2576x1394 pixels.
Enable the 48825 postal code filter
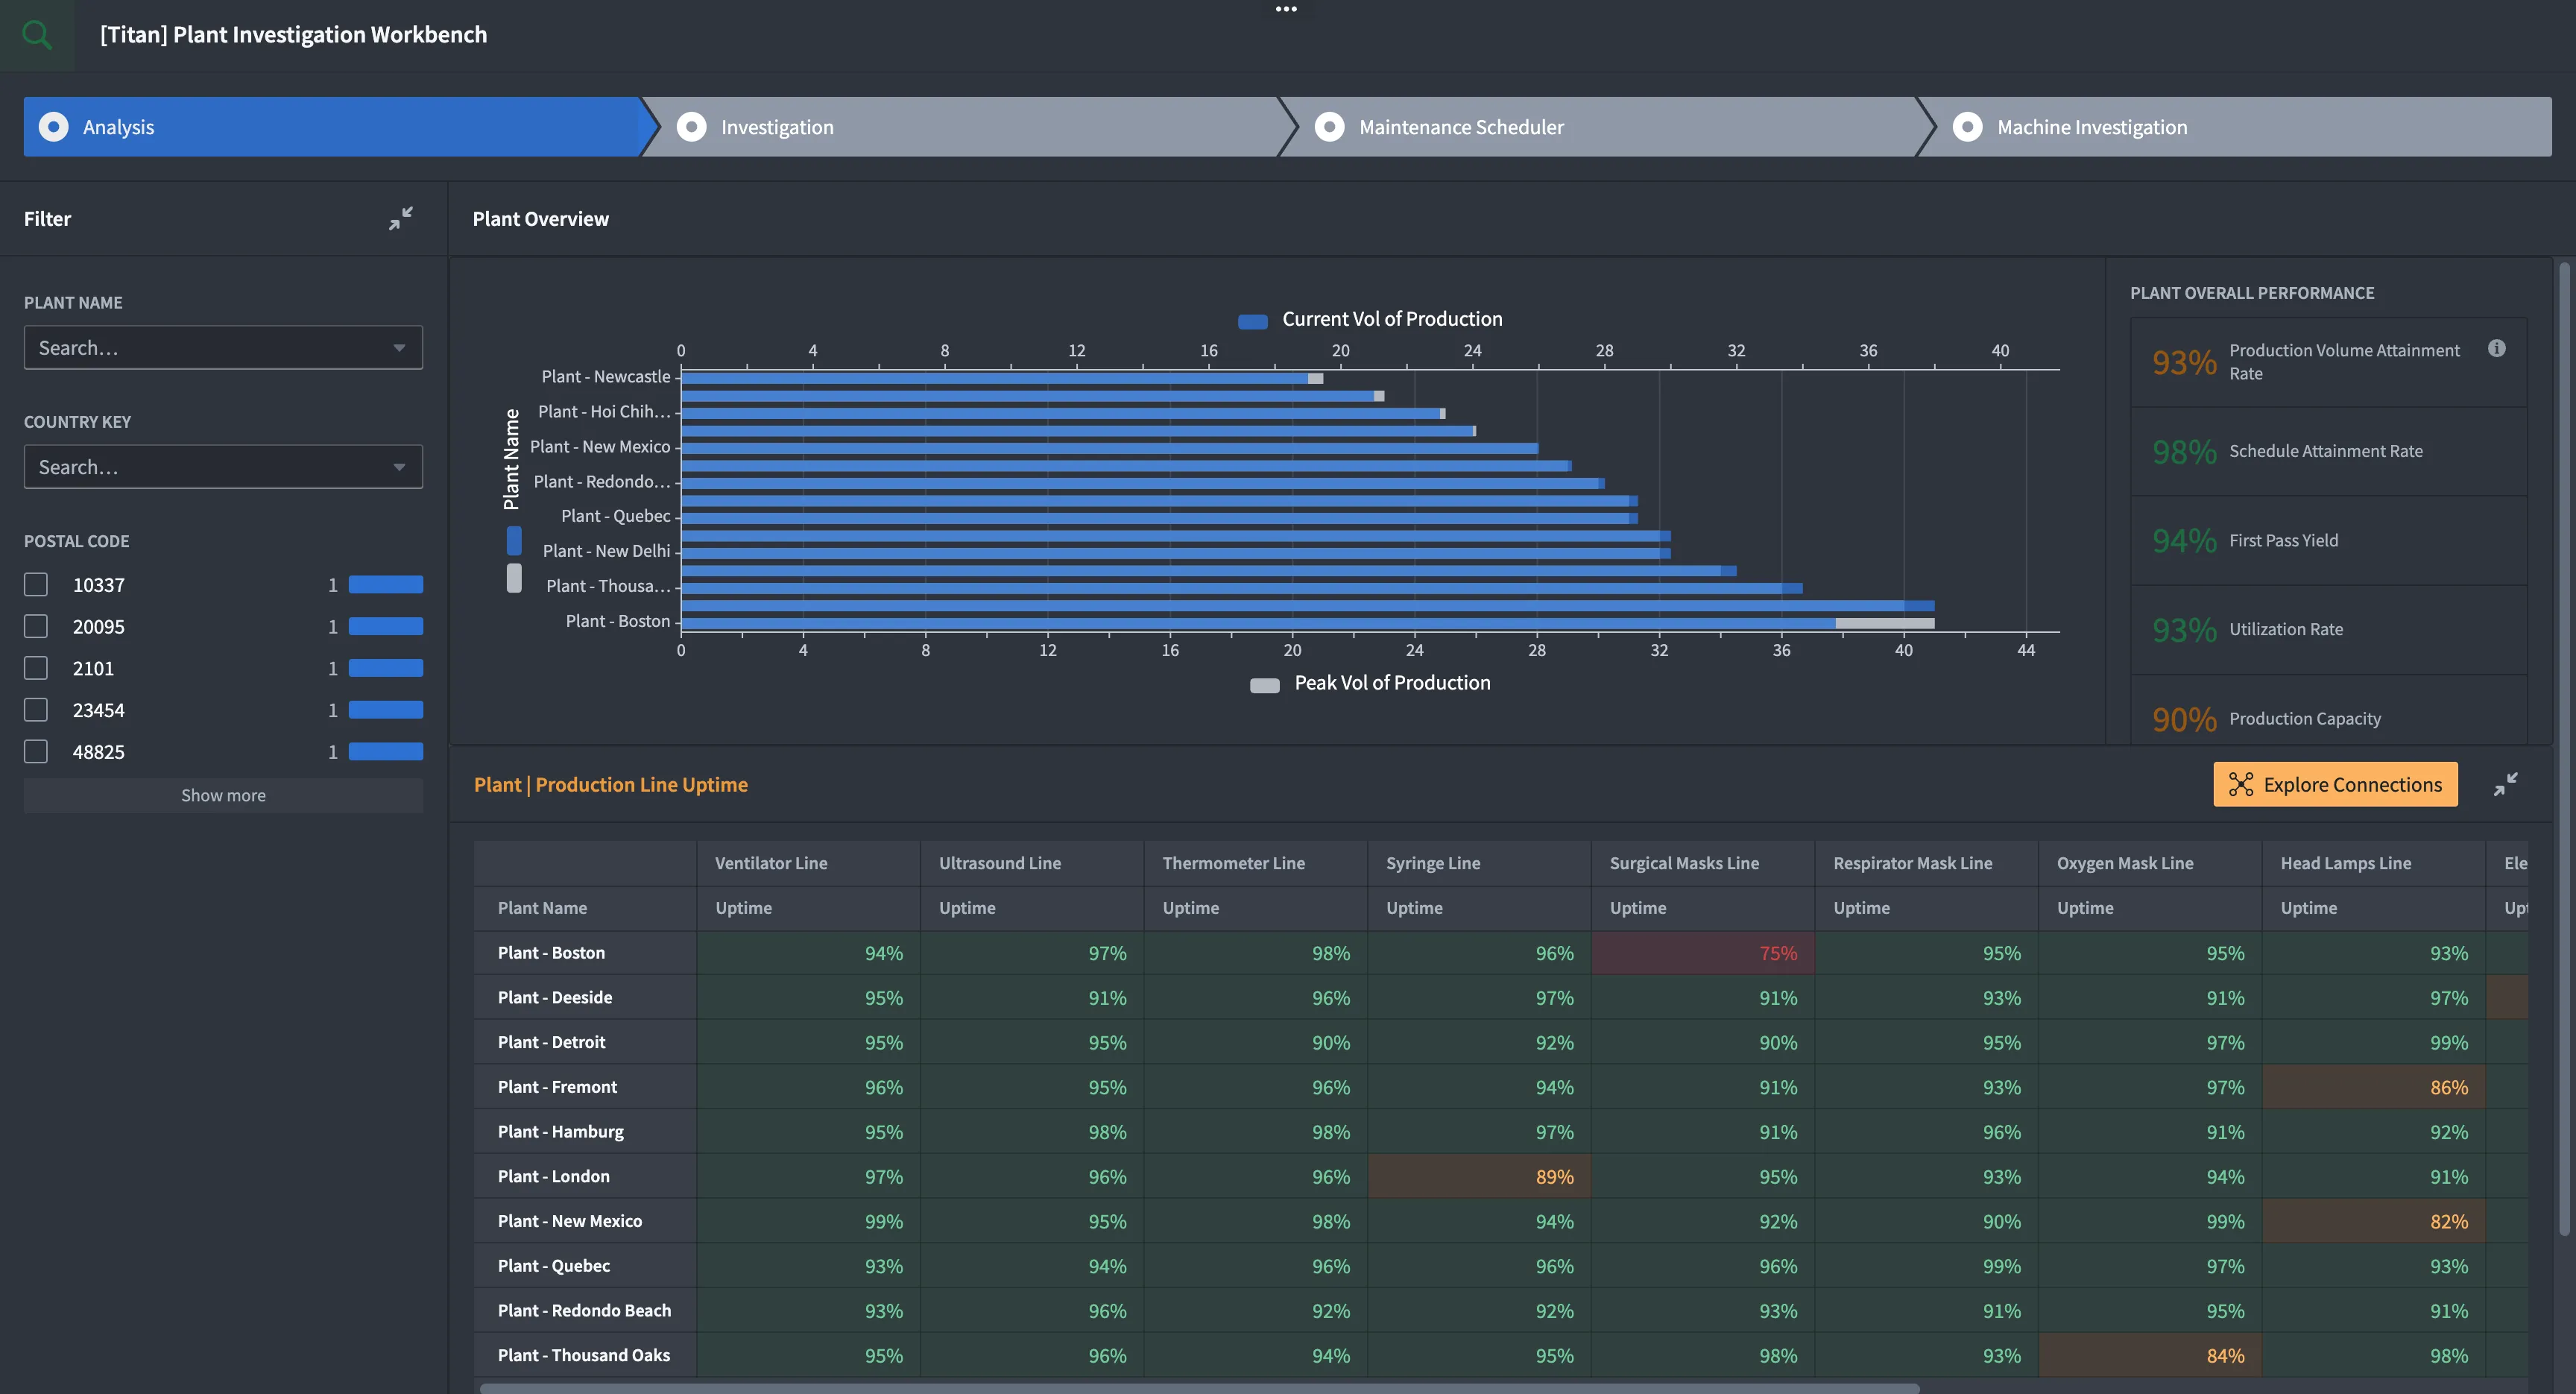(36, 752)
